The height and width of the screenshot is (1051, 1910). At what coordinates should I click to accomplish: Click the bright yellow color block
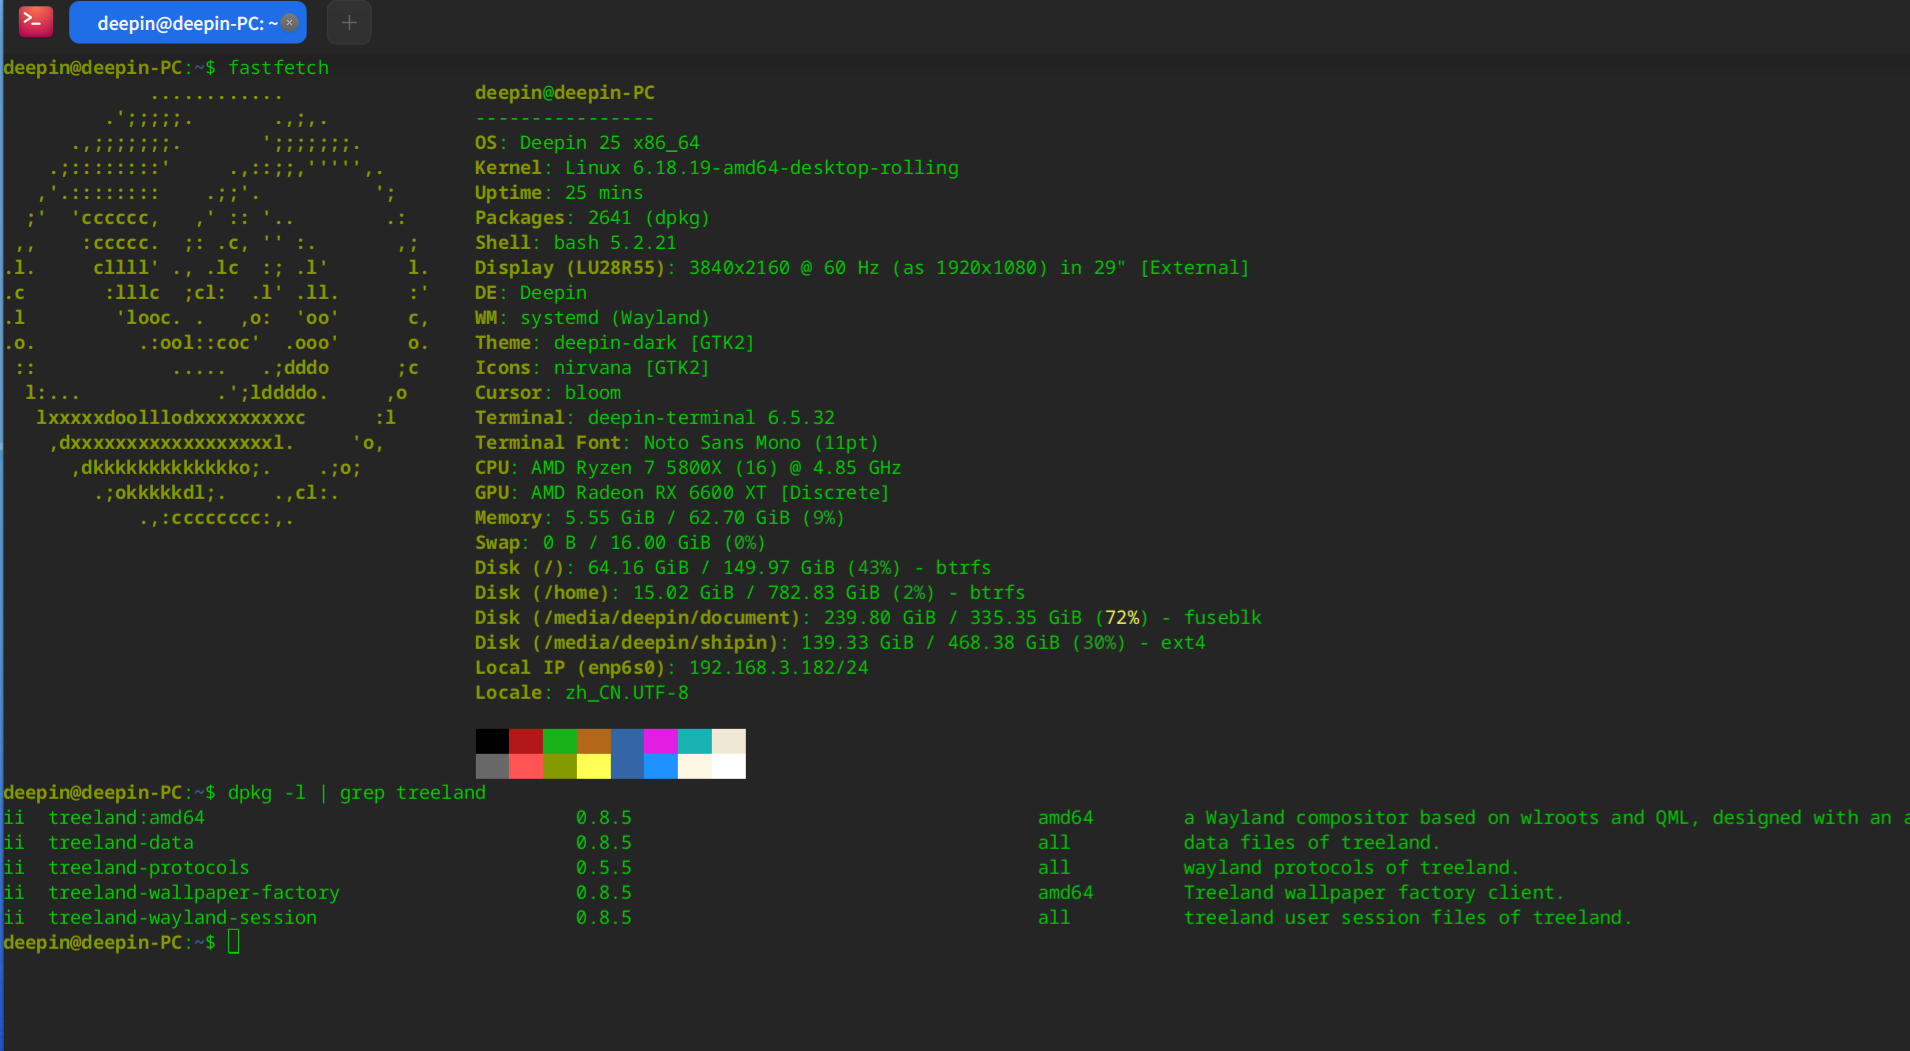pyautogui.click(x=594, y=766)
